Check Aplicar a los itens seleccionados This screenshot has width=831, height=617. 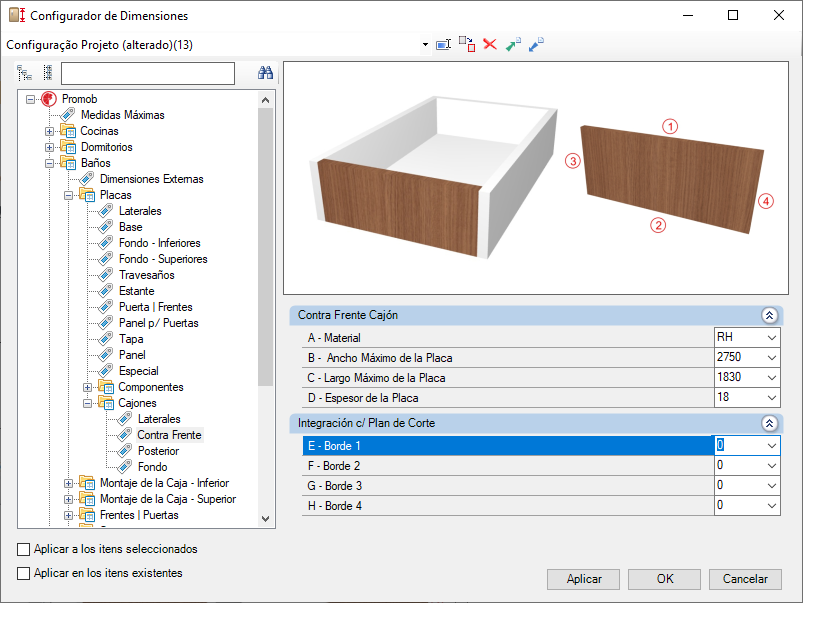pos(23,550)
